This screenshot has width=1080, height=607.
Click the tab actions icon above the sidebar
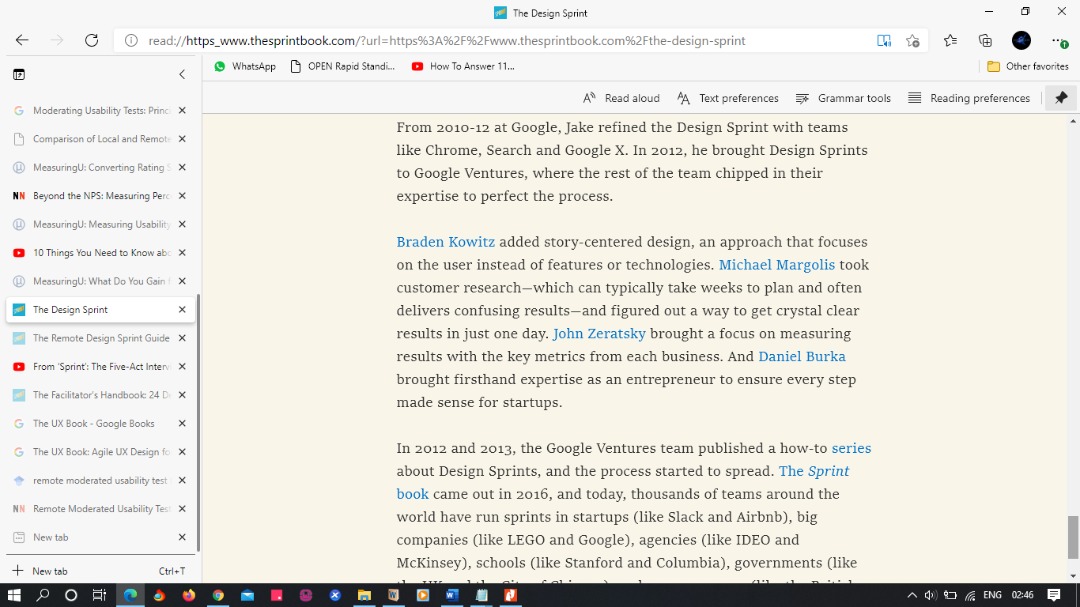19,74
